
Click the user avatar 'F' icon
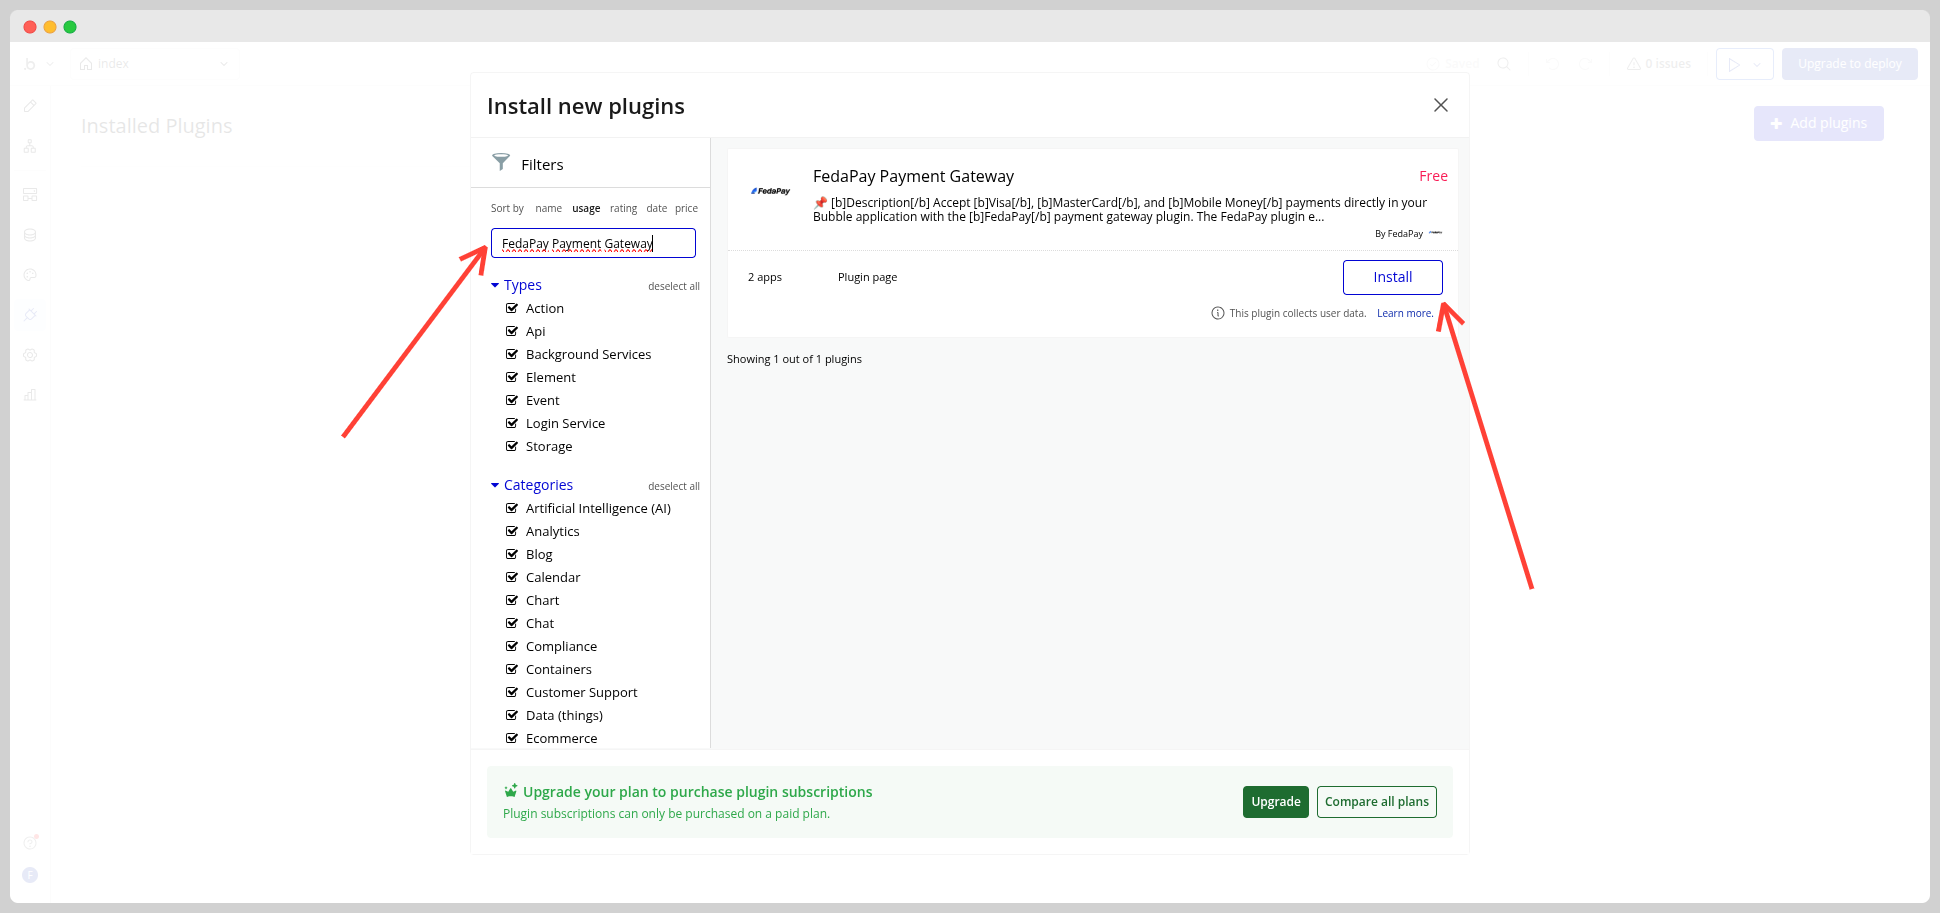30,875
